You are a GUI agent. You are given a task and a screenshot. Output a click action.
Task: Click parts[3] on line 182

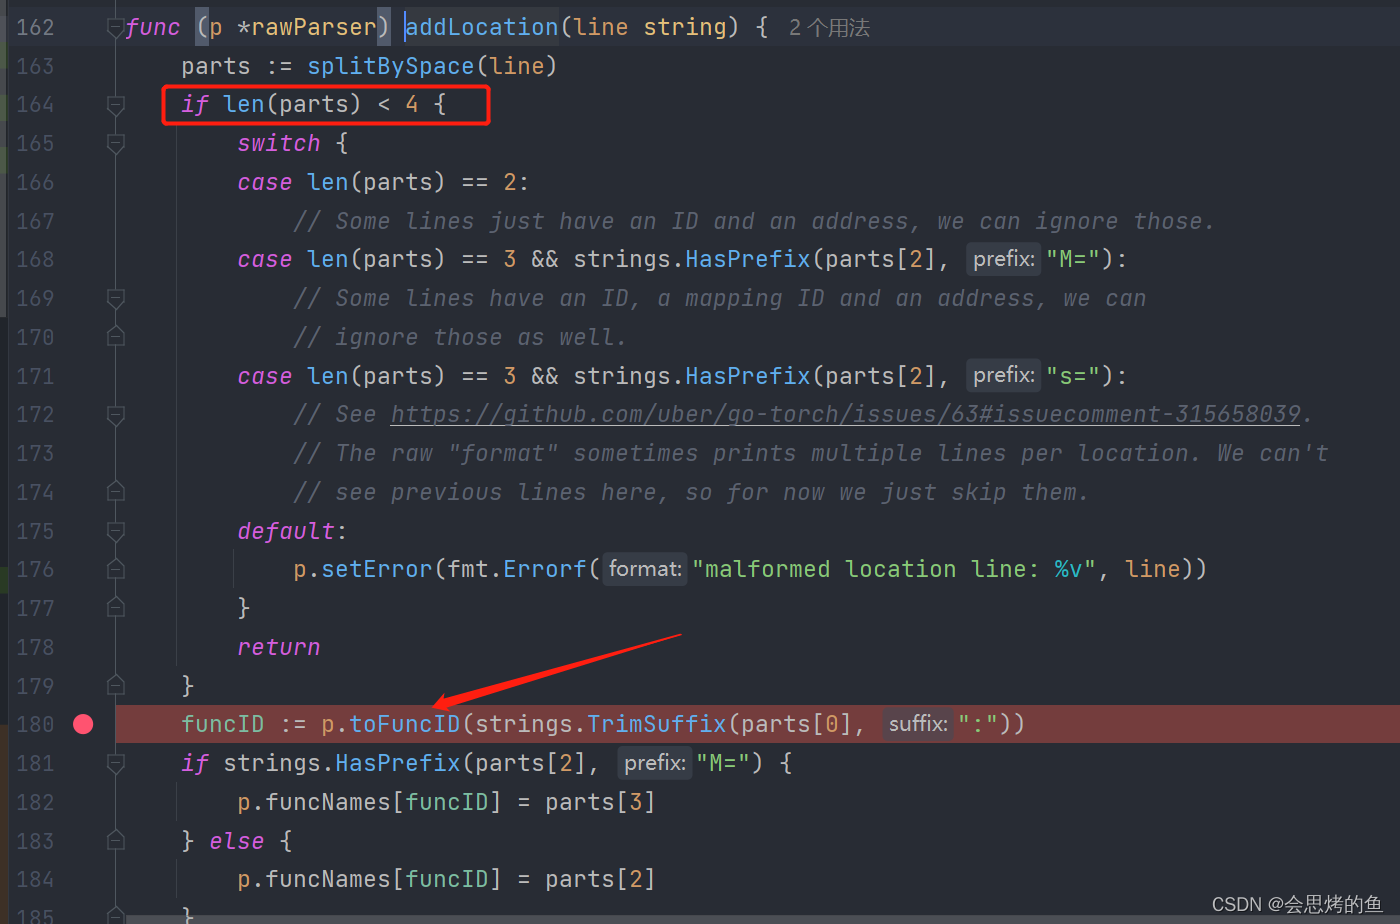click(600, 802)
